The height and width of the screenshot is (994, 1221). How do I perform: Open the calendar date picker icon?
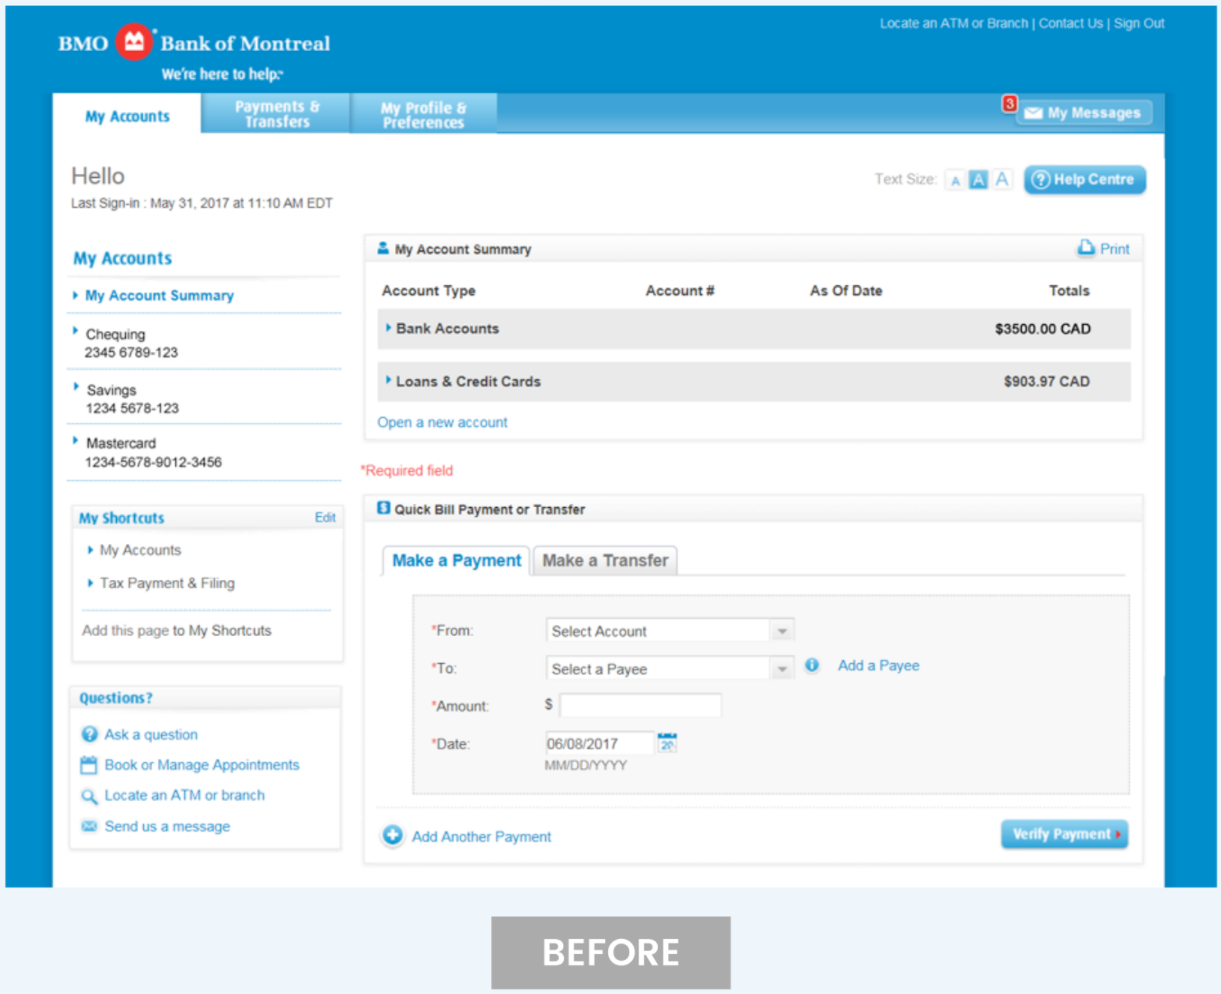667,743
